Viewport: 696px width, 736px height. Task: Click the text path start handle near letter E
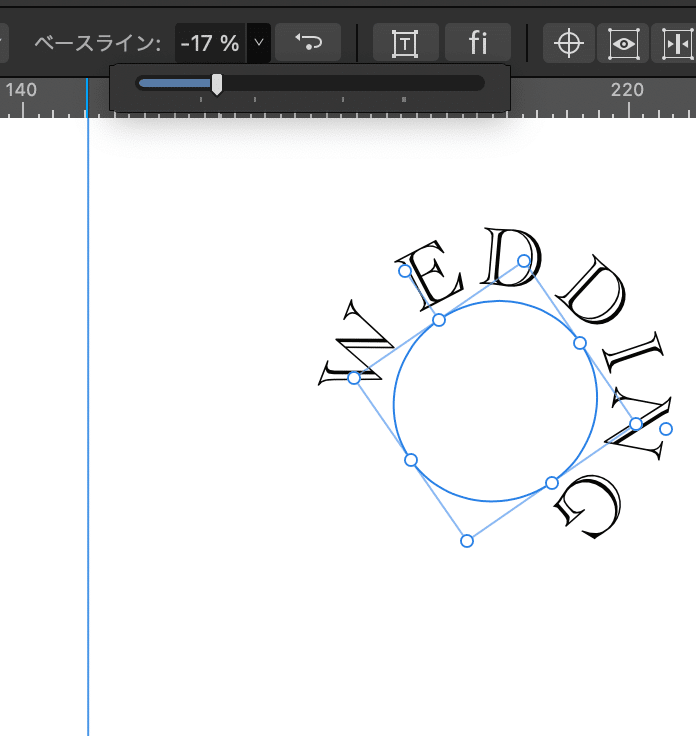pos(405,271)
